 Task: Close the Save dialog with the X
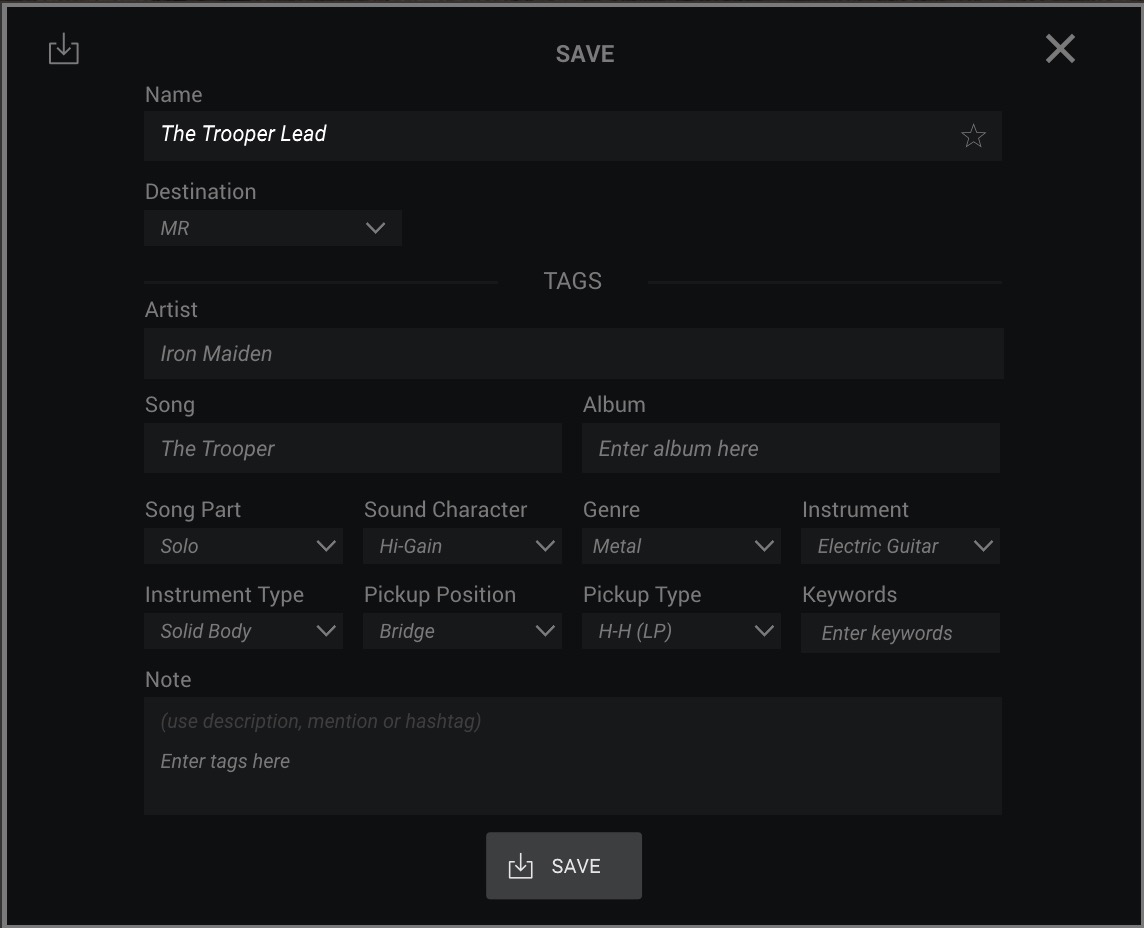[x=1060, y=49]
